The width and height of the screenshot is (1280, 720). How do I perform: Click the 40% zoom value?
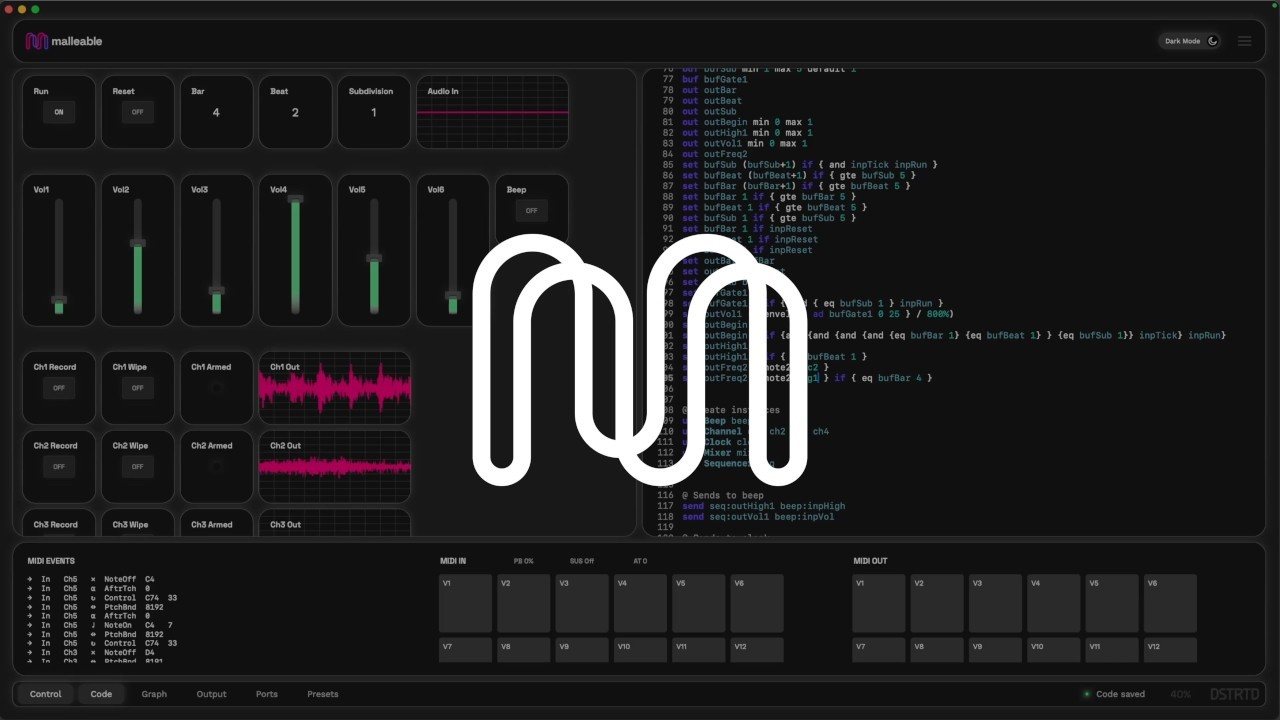pos(1180,694)
